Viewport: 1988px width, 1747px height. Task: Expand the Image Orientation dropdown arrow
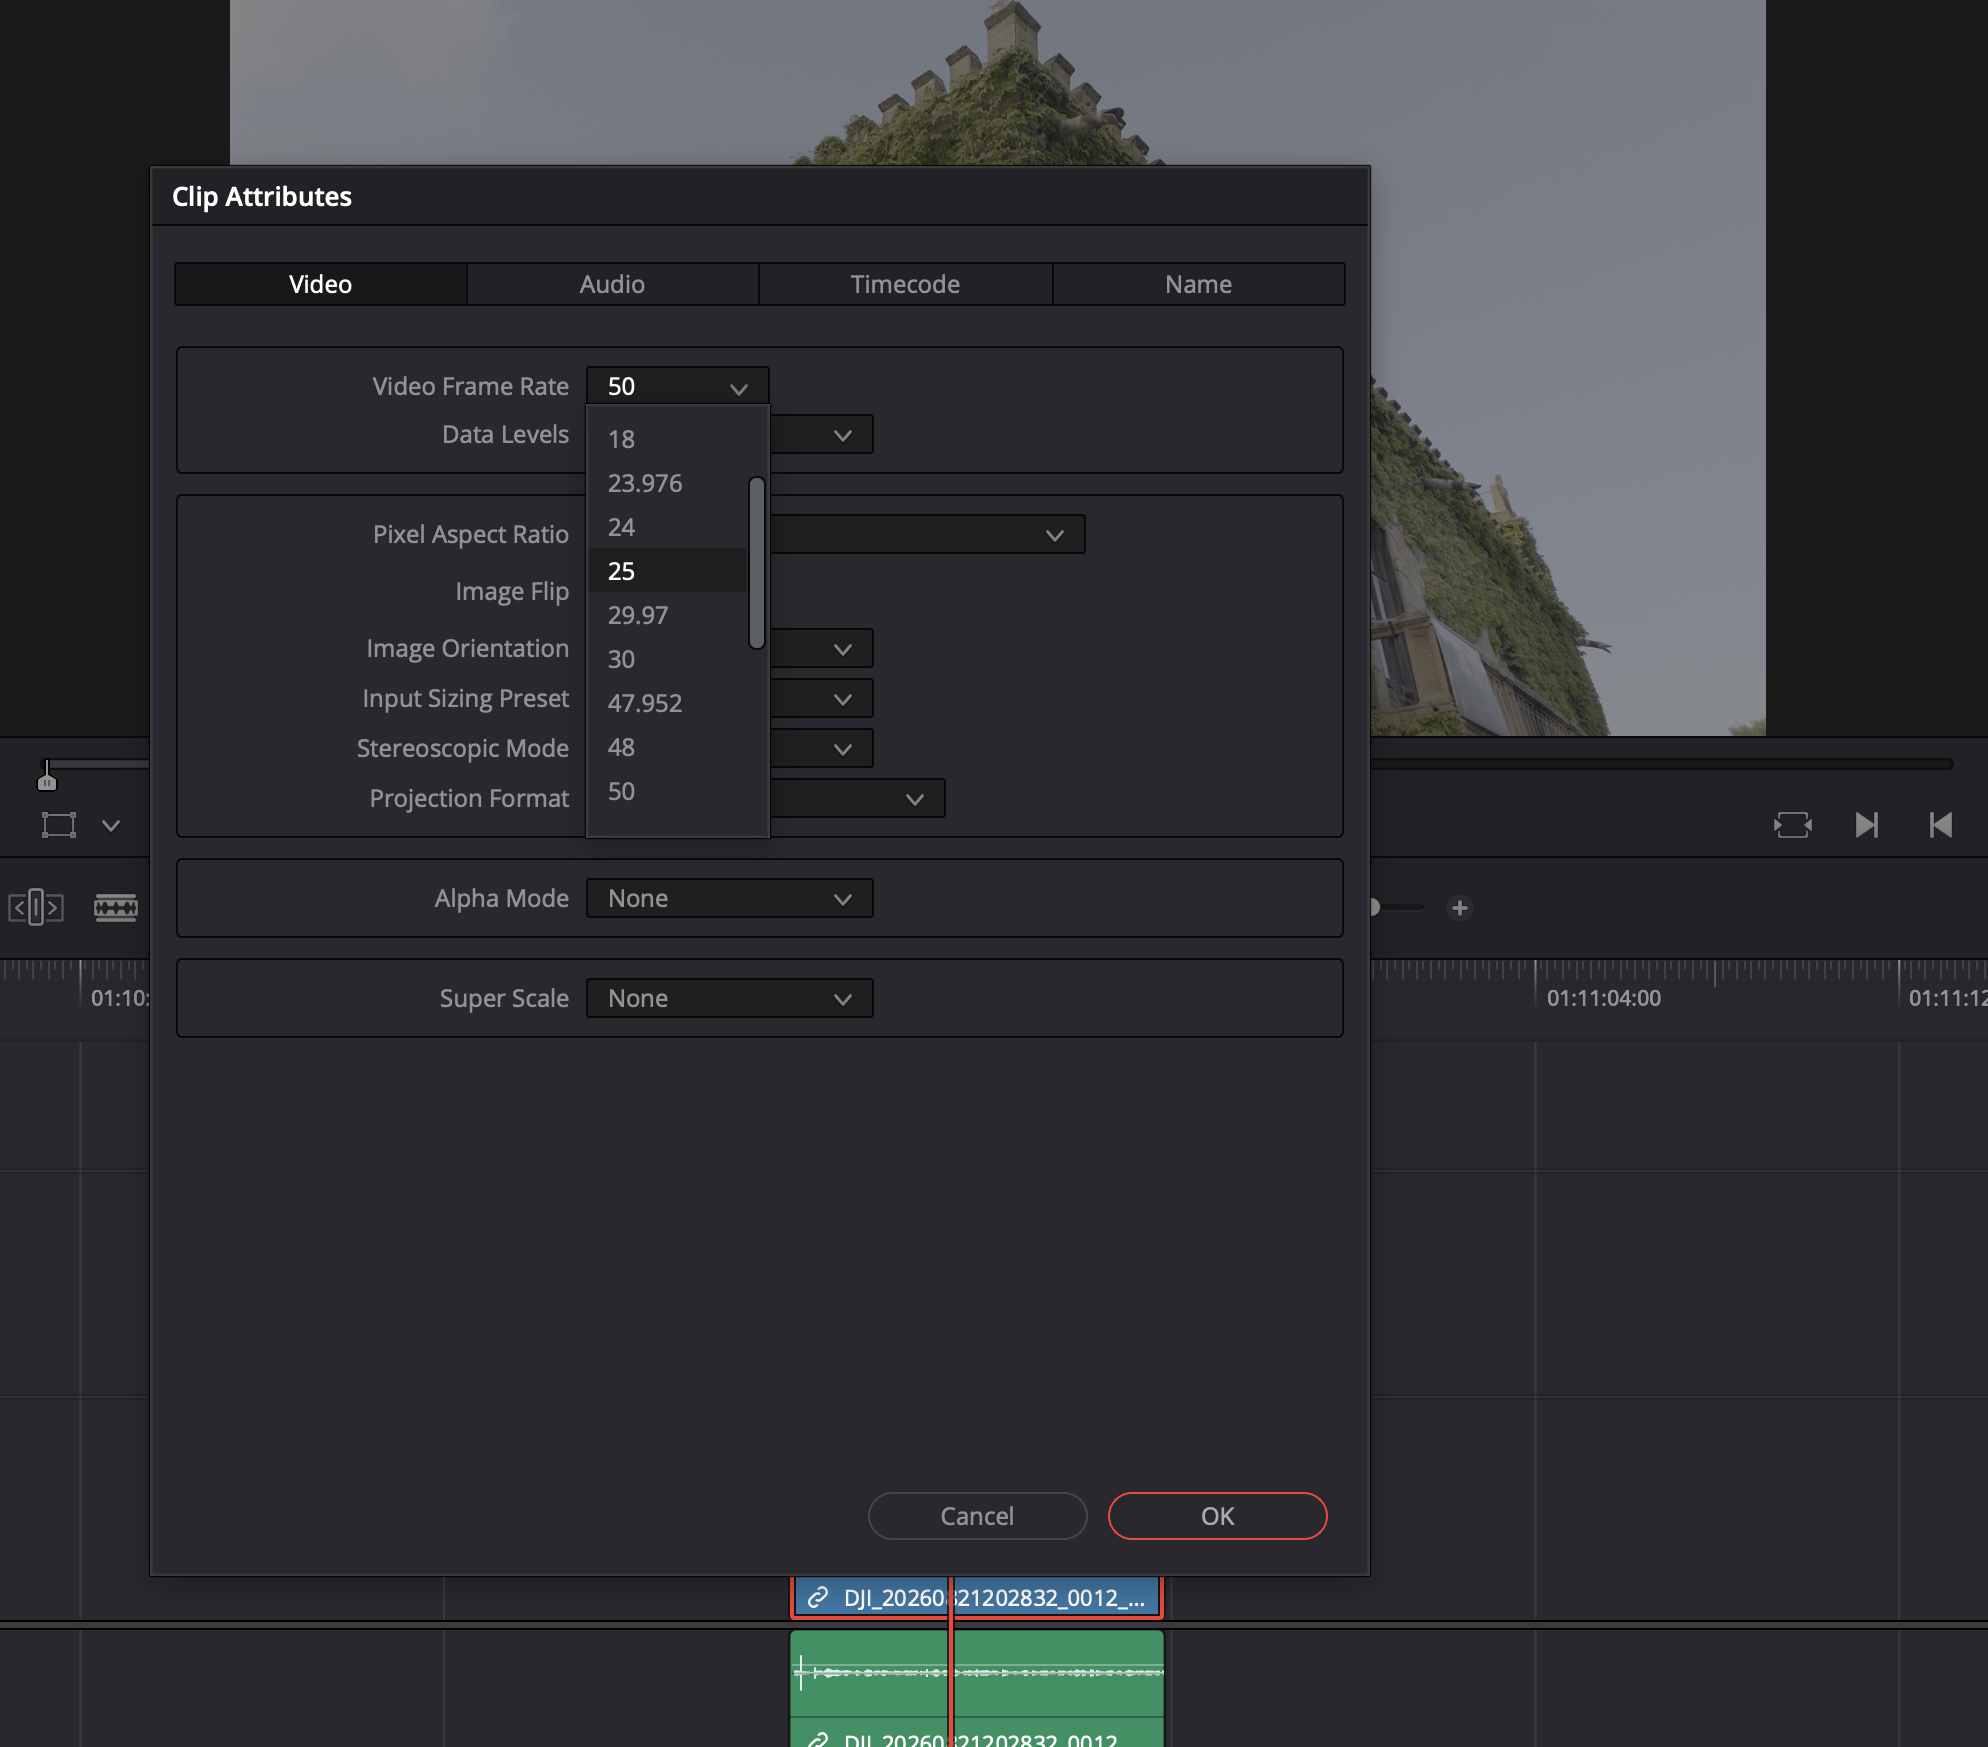point(843,649)
